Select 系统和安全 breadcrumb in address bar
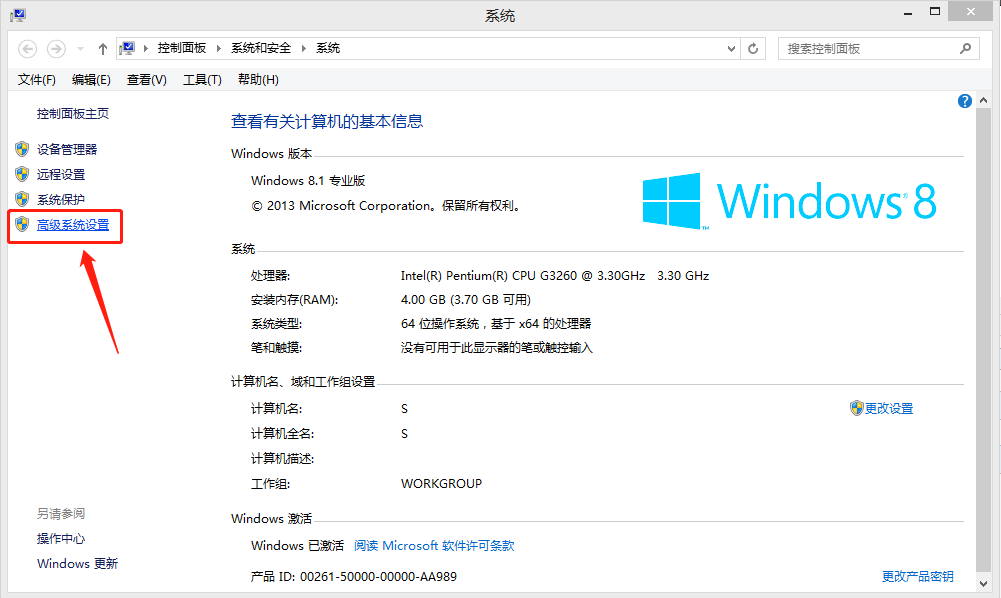Viewport: 1001px width, 598px height. pos(260,49)
